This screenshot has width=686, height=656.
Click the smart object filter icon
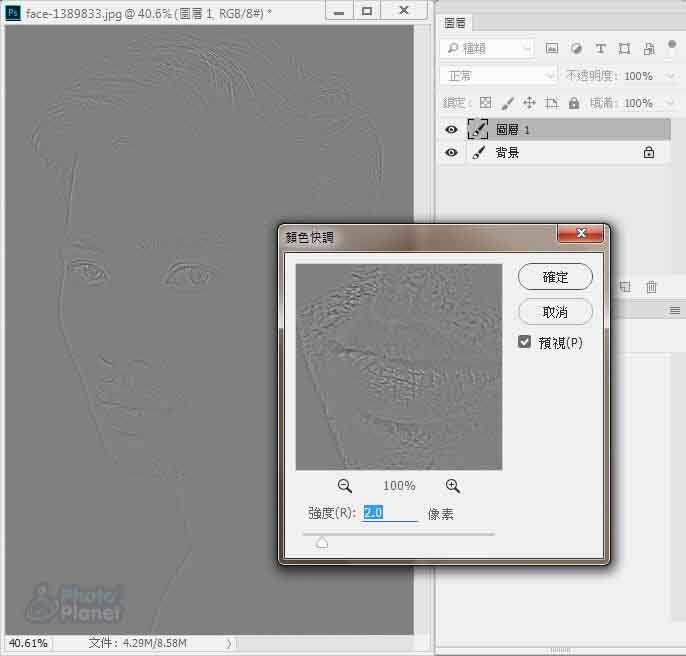648,49
